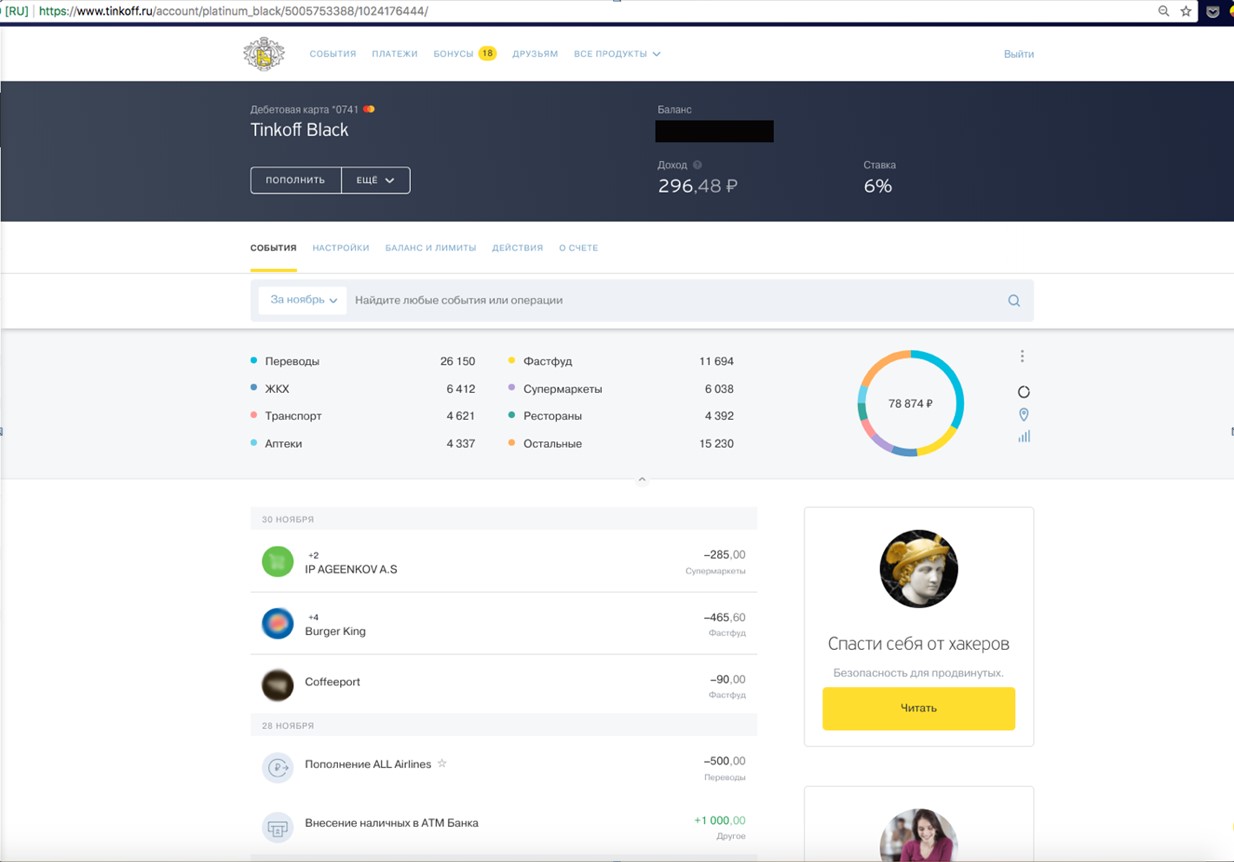Click the question mark icon next to Доход

[697, 165]
